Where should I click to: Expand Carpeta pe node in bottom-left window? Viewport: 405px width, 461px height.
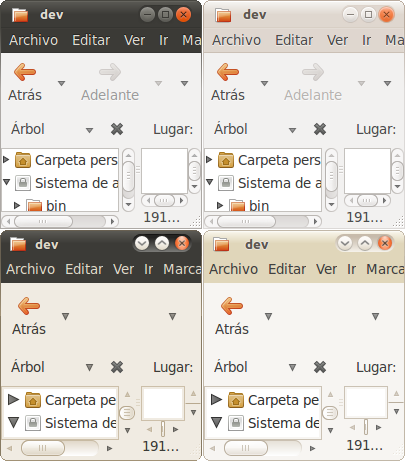[13, 399]
